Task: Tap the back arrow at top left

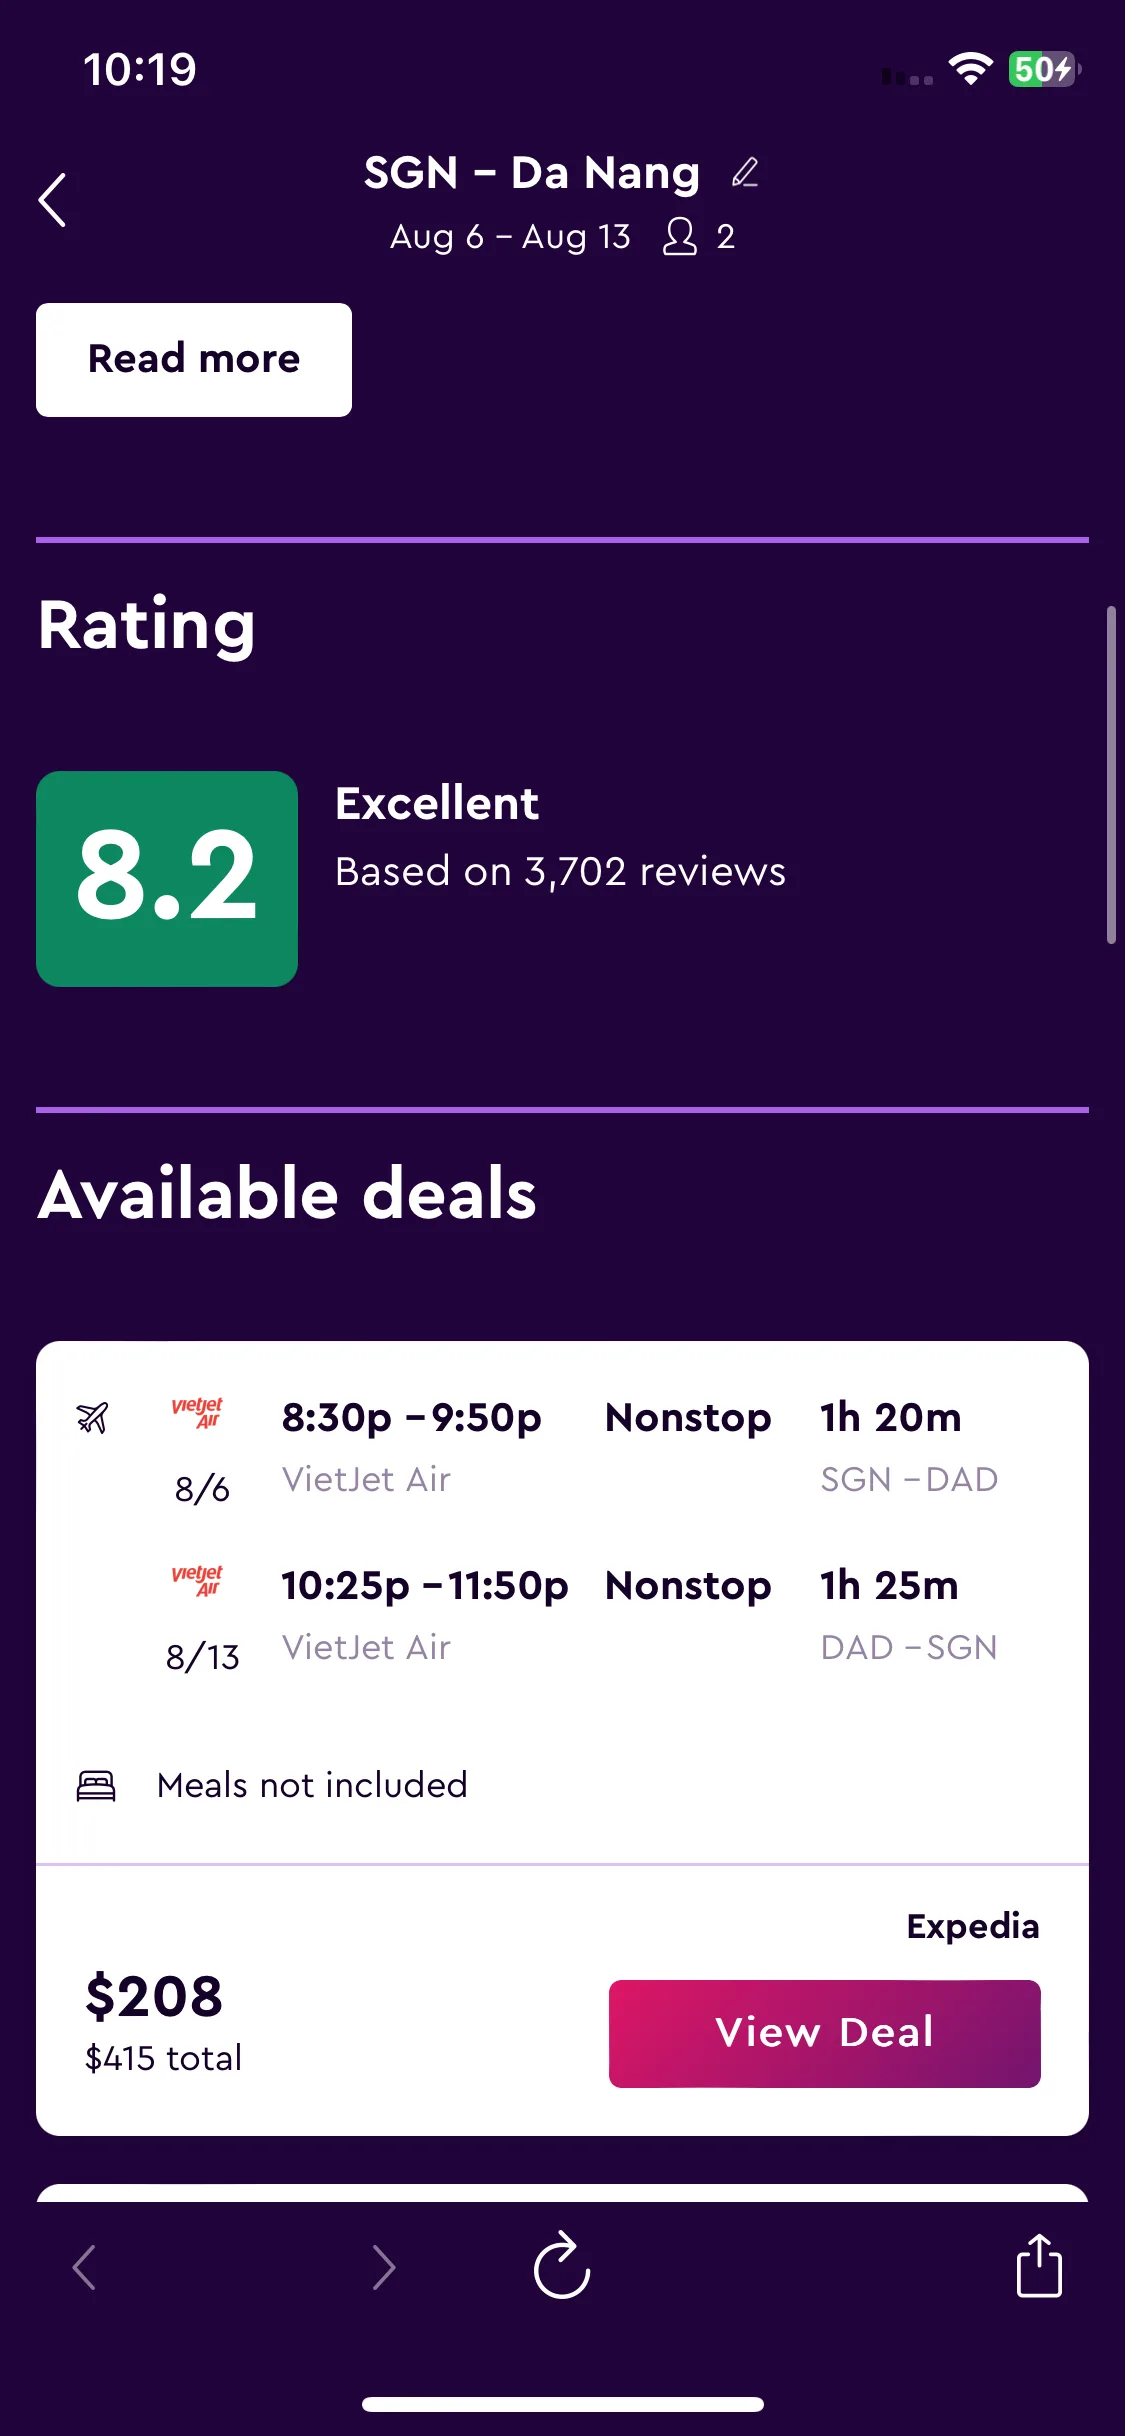Action: 53,200
